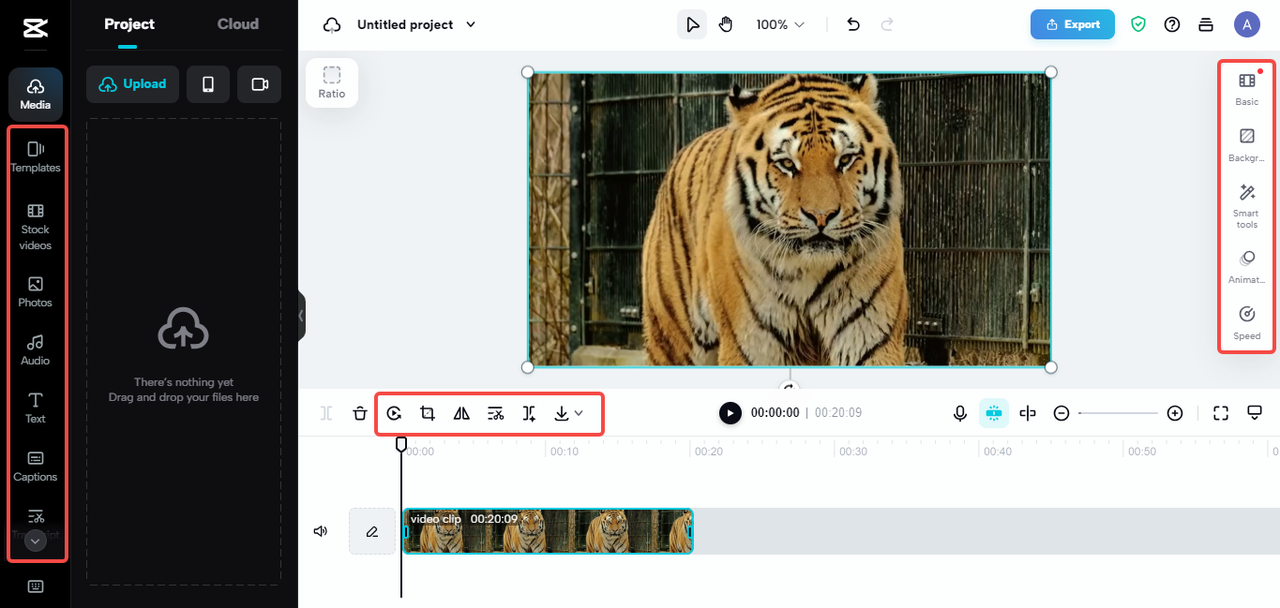Click the undo arrow
1280x608 pixels.
tap(853, 24)
